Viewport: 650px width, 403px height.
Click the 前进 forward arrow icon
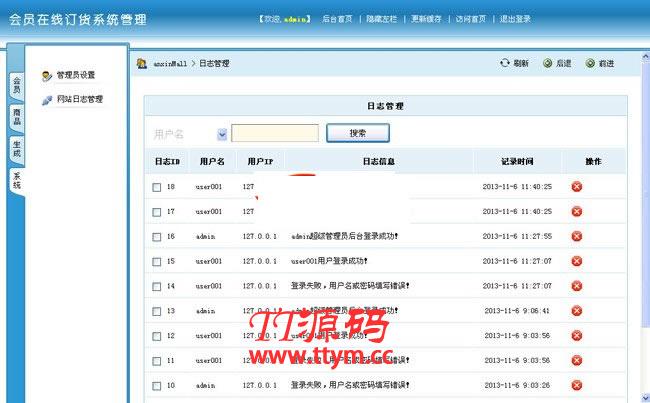[590, 63]
